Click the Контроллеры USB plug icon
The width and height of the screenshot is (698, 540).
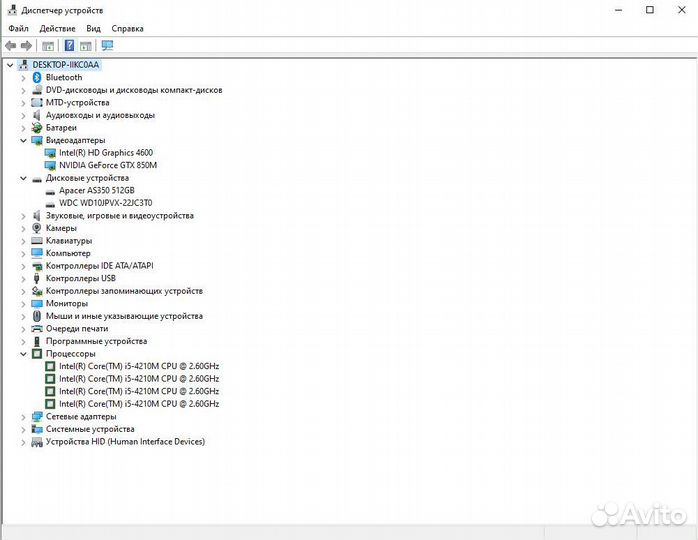[37, 278]
